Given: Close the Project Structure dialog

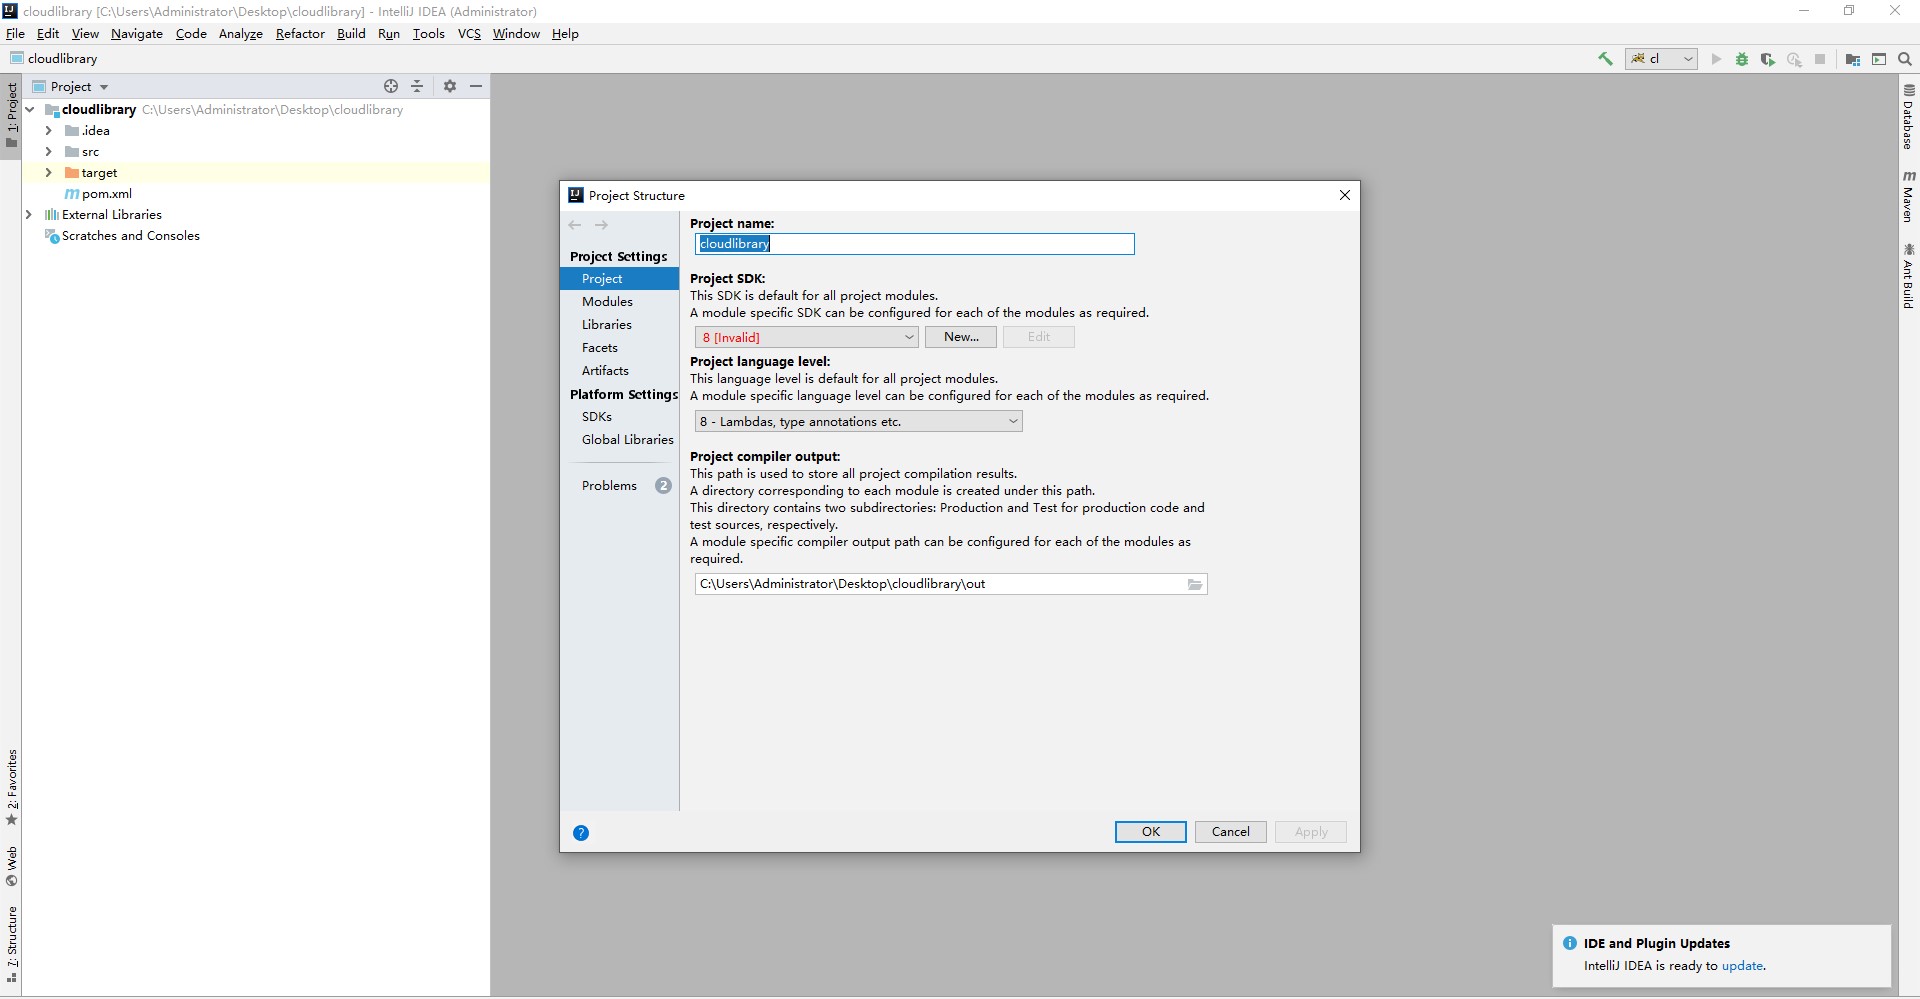Looking at the screenshot, I should tap(1345, 195).
